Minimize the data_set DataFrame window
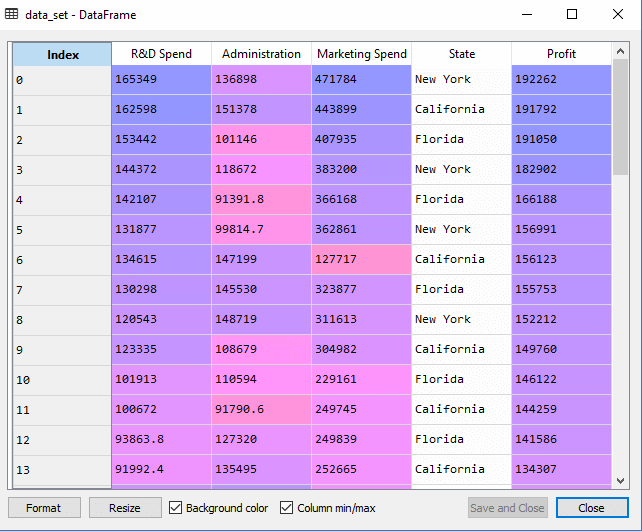The width and height of the screenshot is (642, 531). tap(526, 15)
